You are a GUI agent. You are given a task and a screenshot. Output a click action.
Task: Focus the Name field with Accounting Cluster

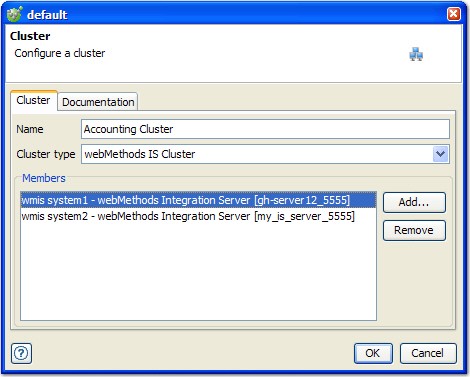point(265,129)
